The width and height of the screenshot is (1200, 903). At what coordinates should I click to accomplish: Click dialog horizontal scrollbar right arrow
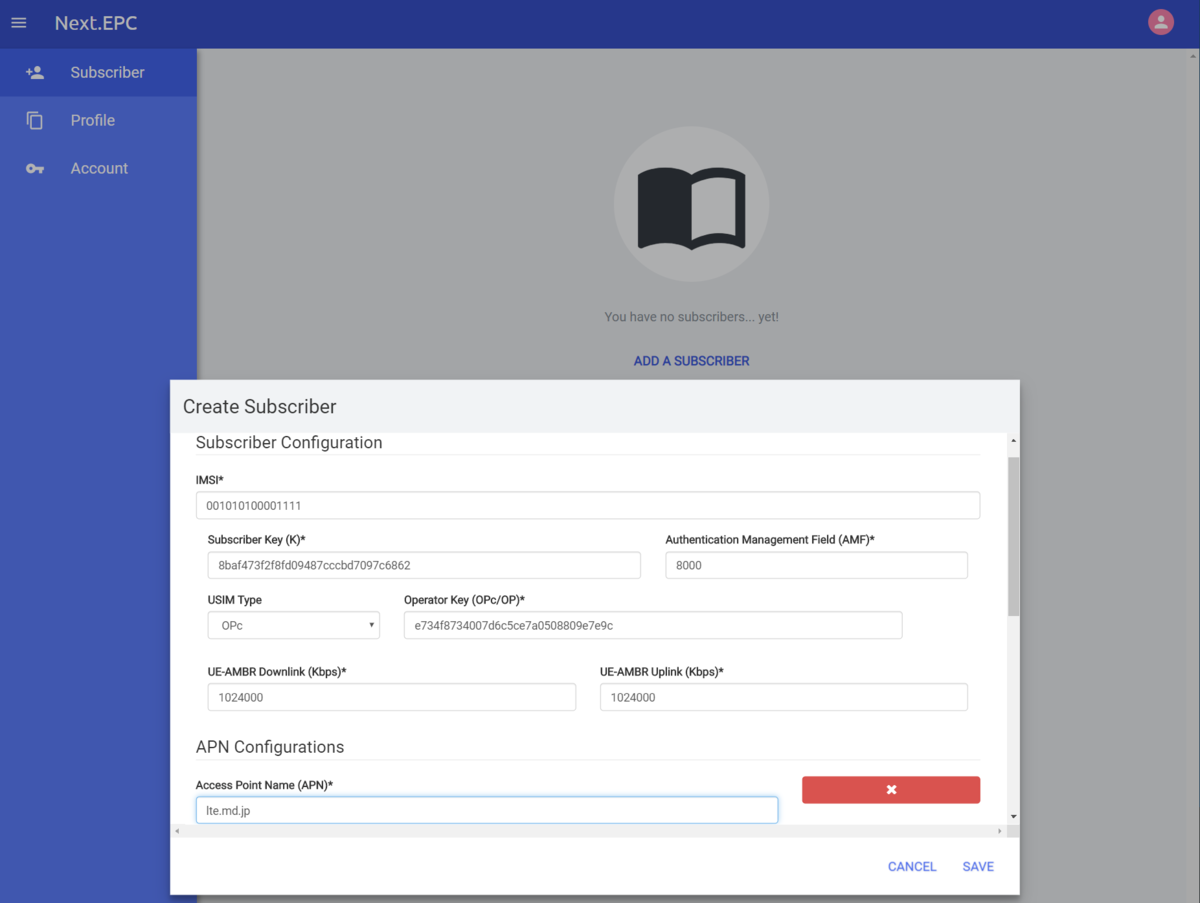coord(999,831)
